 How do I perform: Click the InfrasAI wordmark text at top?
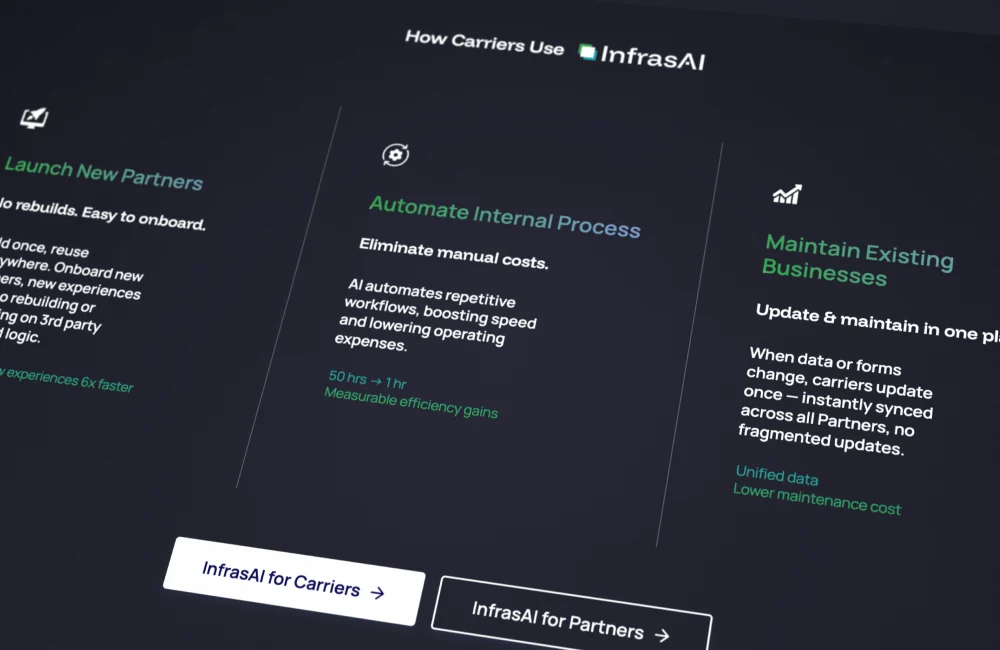pyautogui.click(x=652, y=57)
